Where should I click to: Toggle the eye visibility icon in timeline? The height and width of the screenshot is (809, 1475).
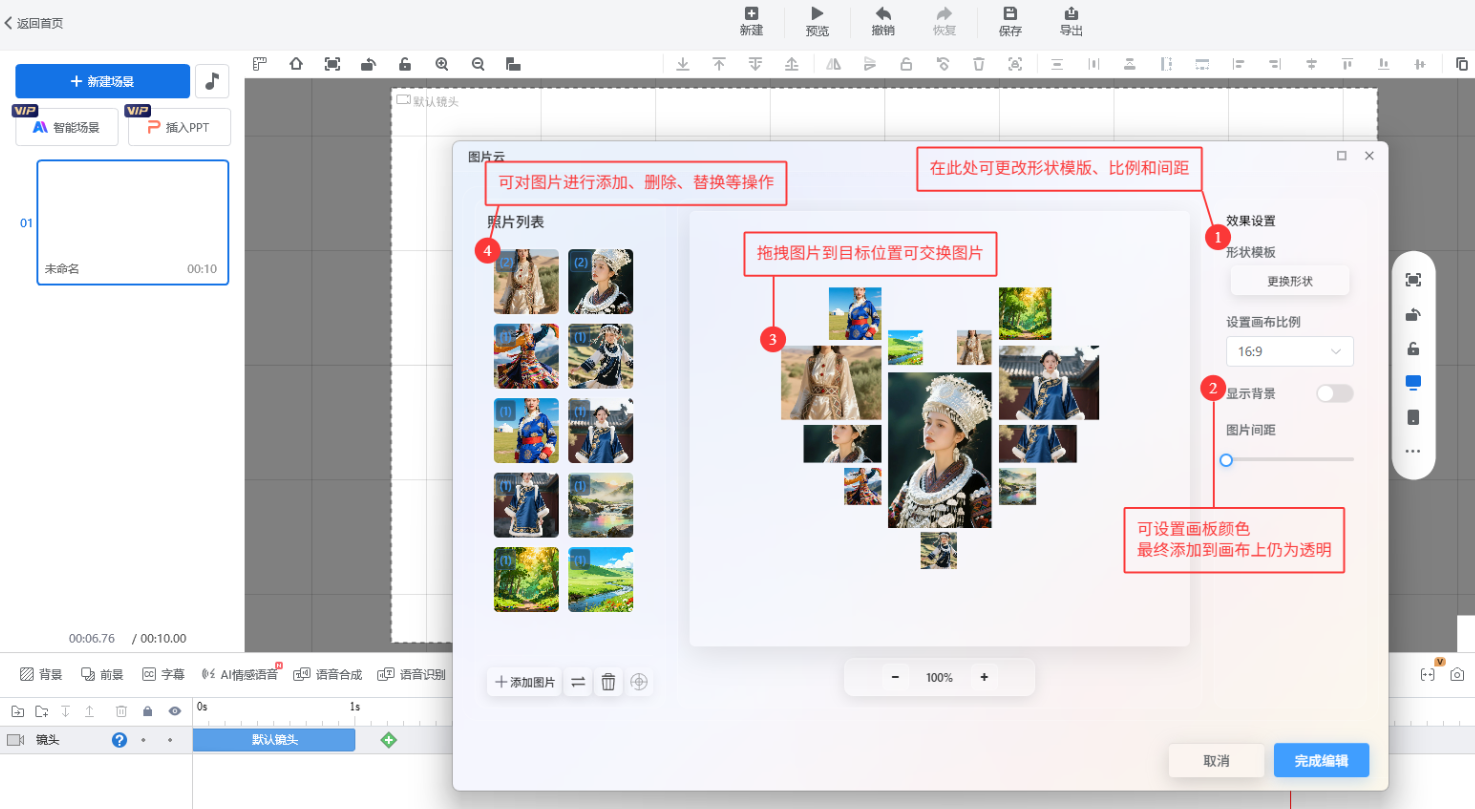pos(175,711)
